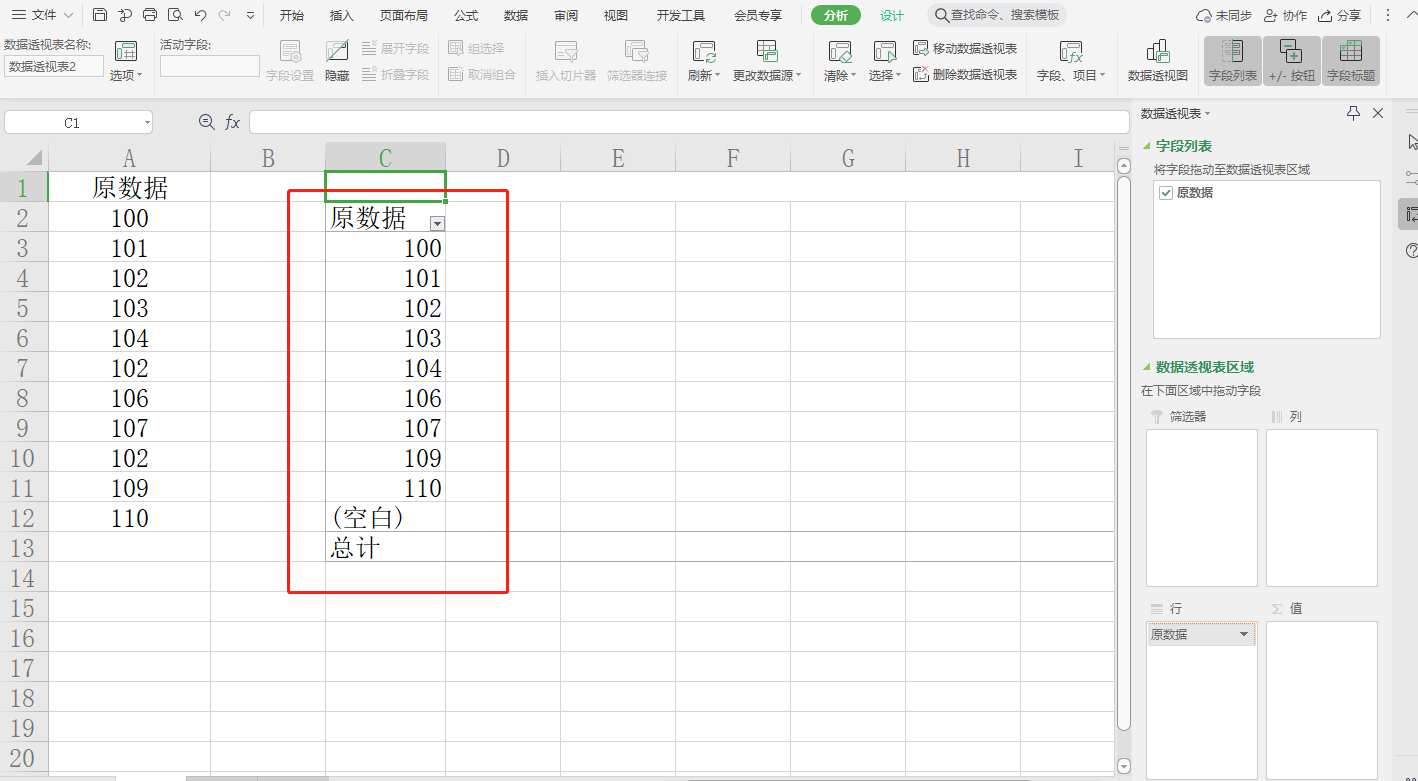Switch to the 设计 (Design) tab
This screenshot has width=1418, height=781.
coord(891,15)
